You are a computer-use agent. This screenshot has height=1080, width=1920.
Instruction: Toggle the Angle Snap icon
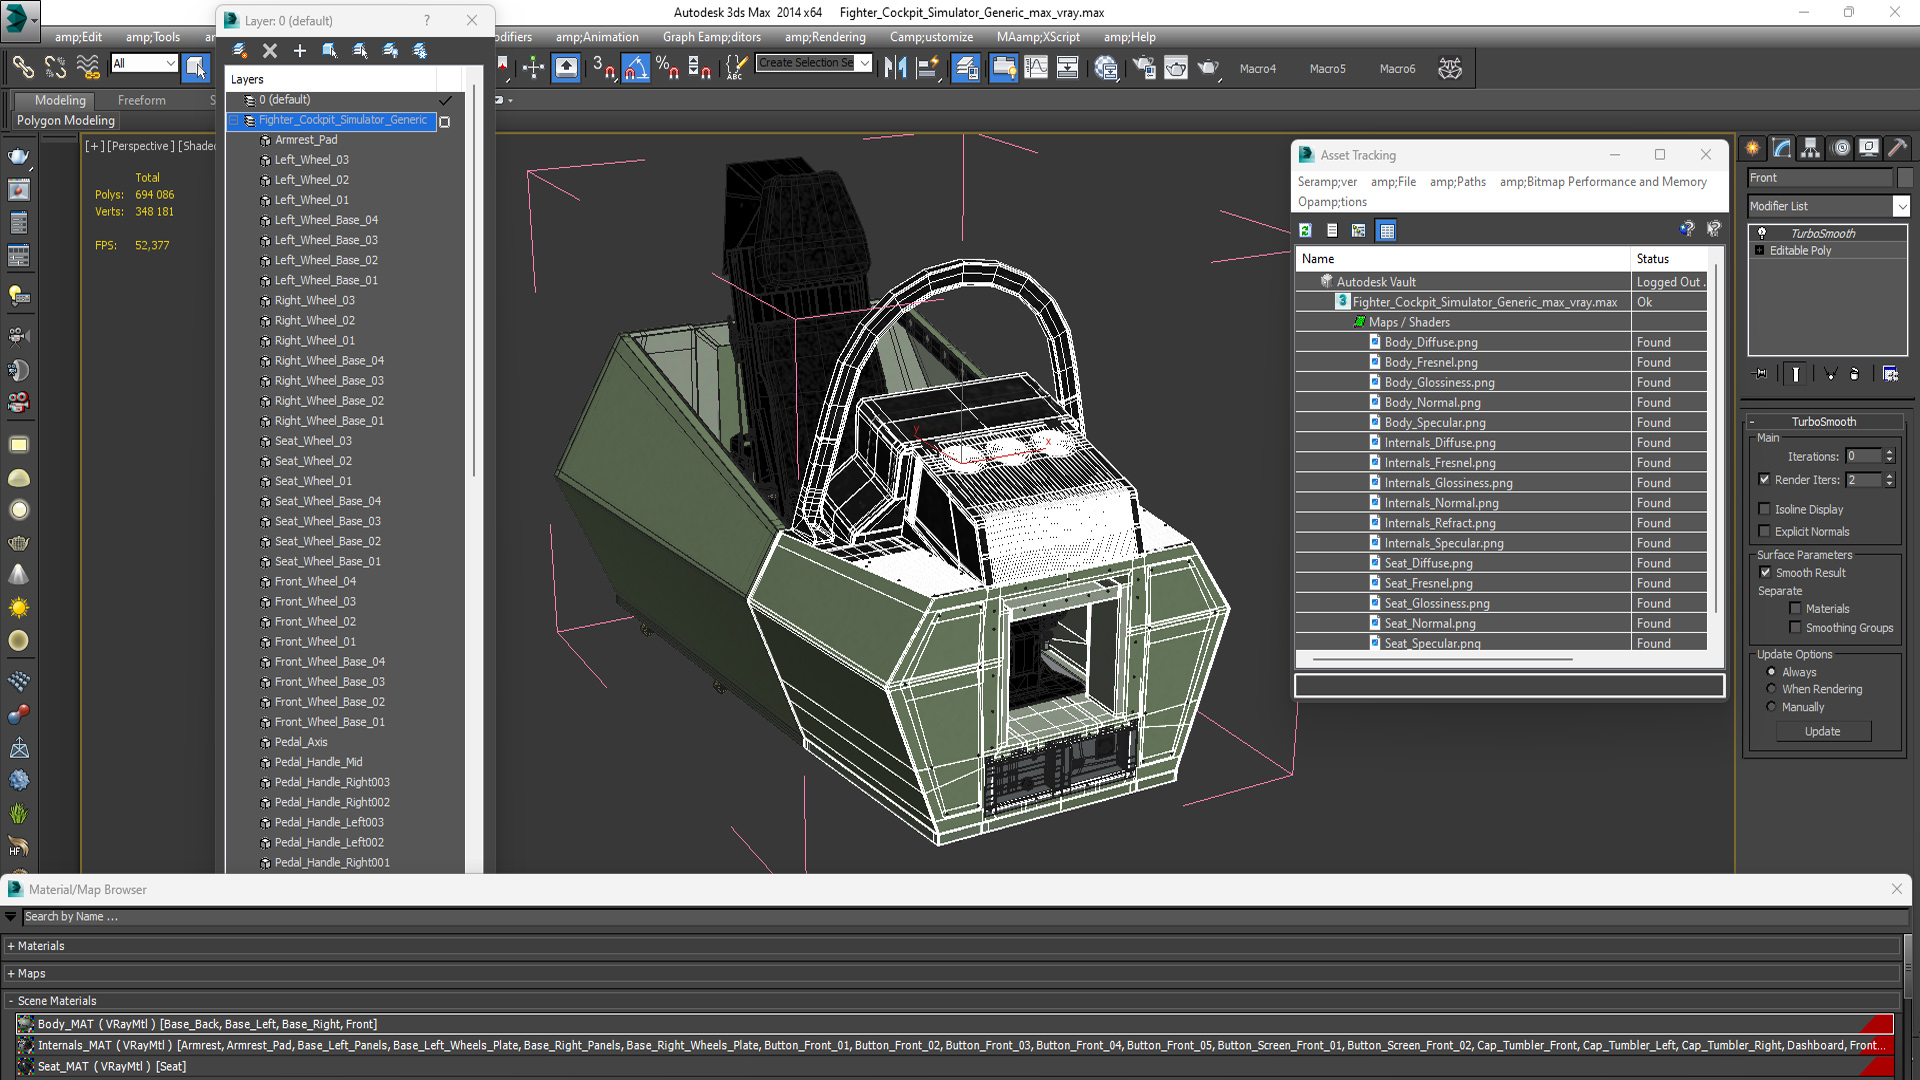click(x=636, y=67)
